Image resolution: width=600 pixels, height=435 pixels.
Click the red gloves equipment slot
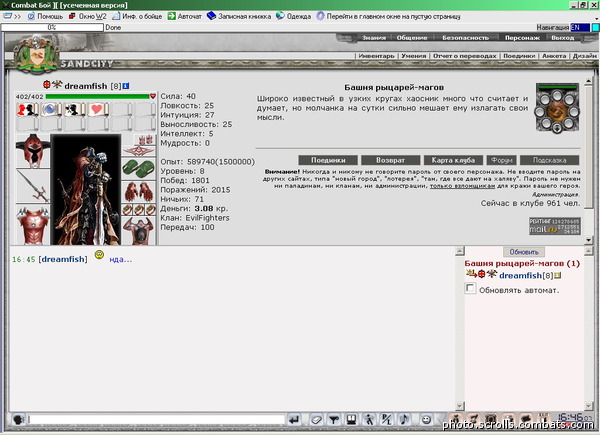pyautogui.click(x=139, y=192)
